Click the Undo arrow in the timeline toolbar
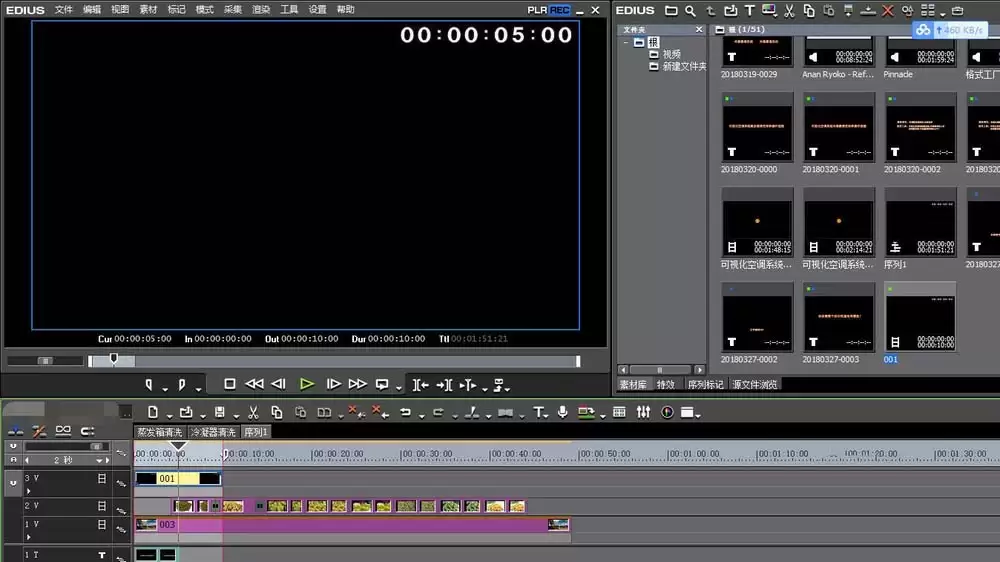1000x562 pixels. pyautogui.click(x=405, y=413)
